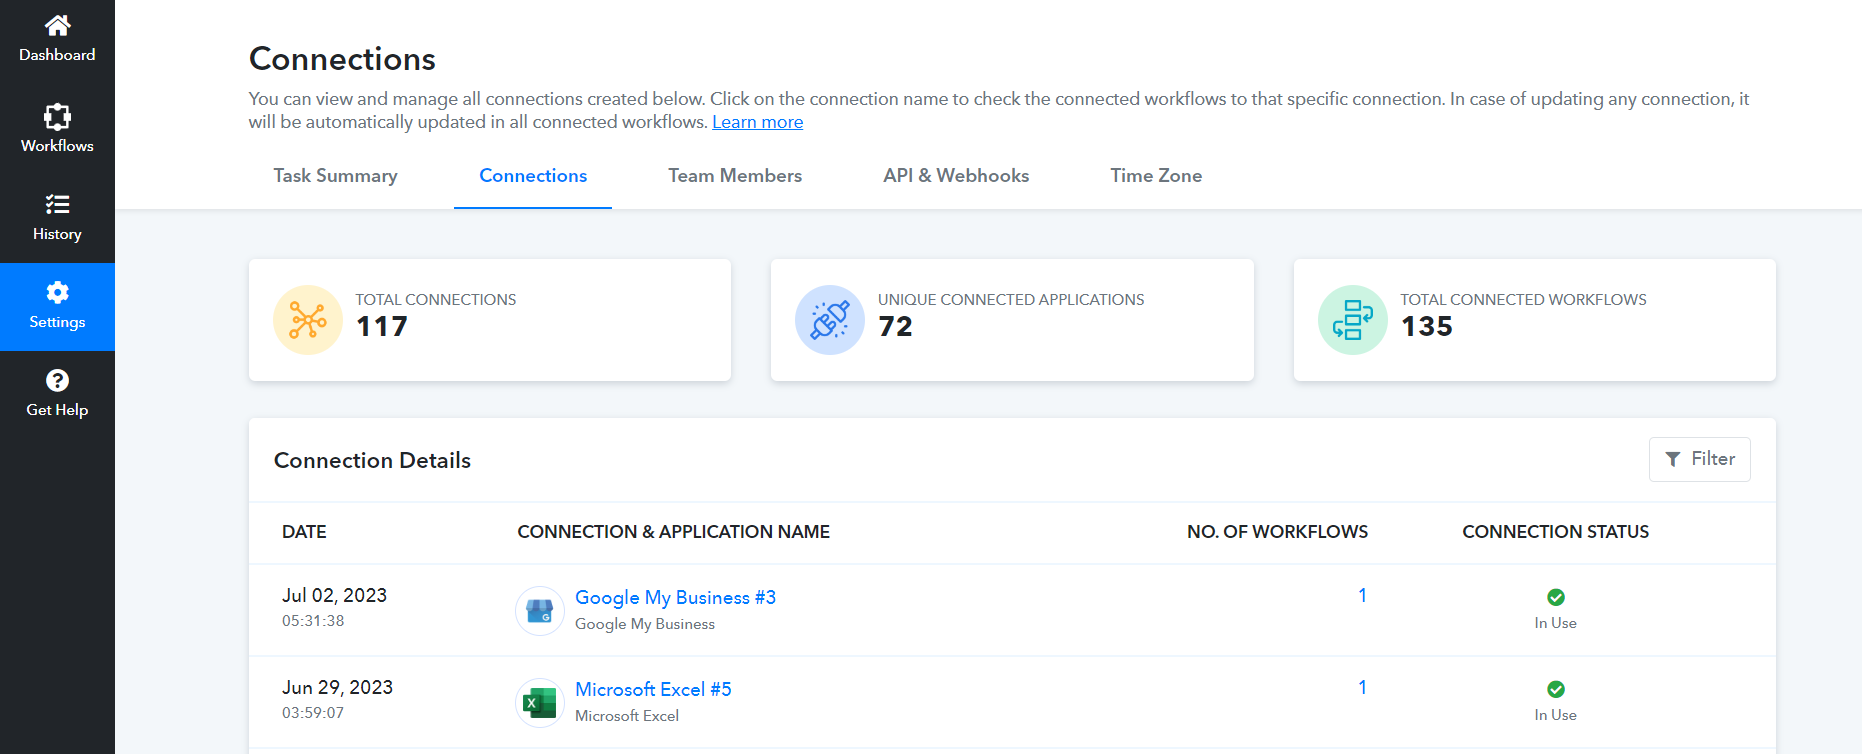Open Get Help question mark icon

[57, 380]
